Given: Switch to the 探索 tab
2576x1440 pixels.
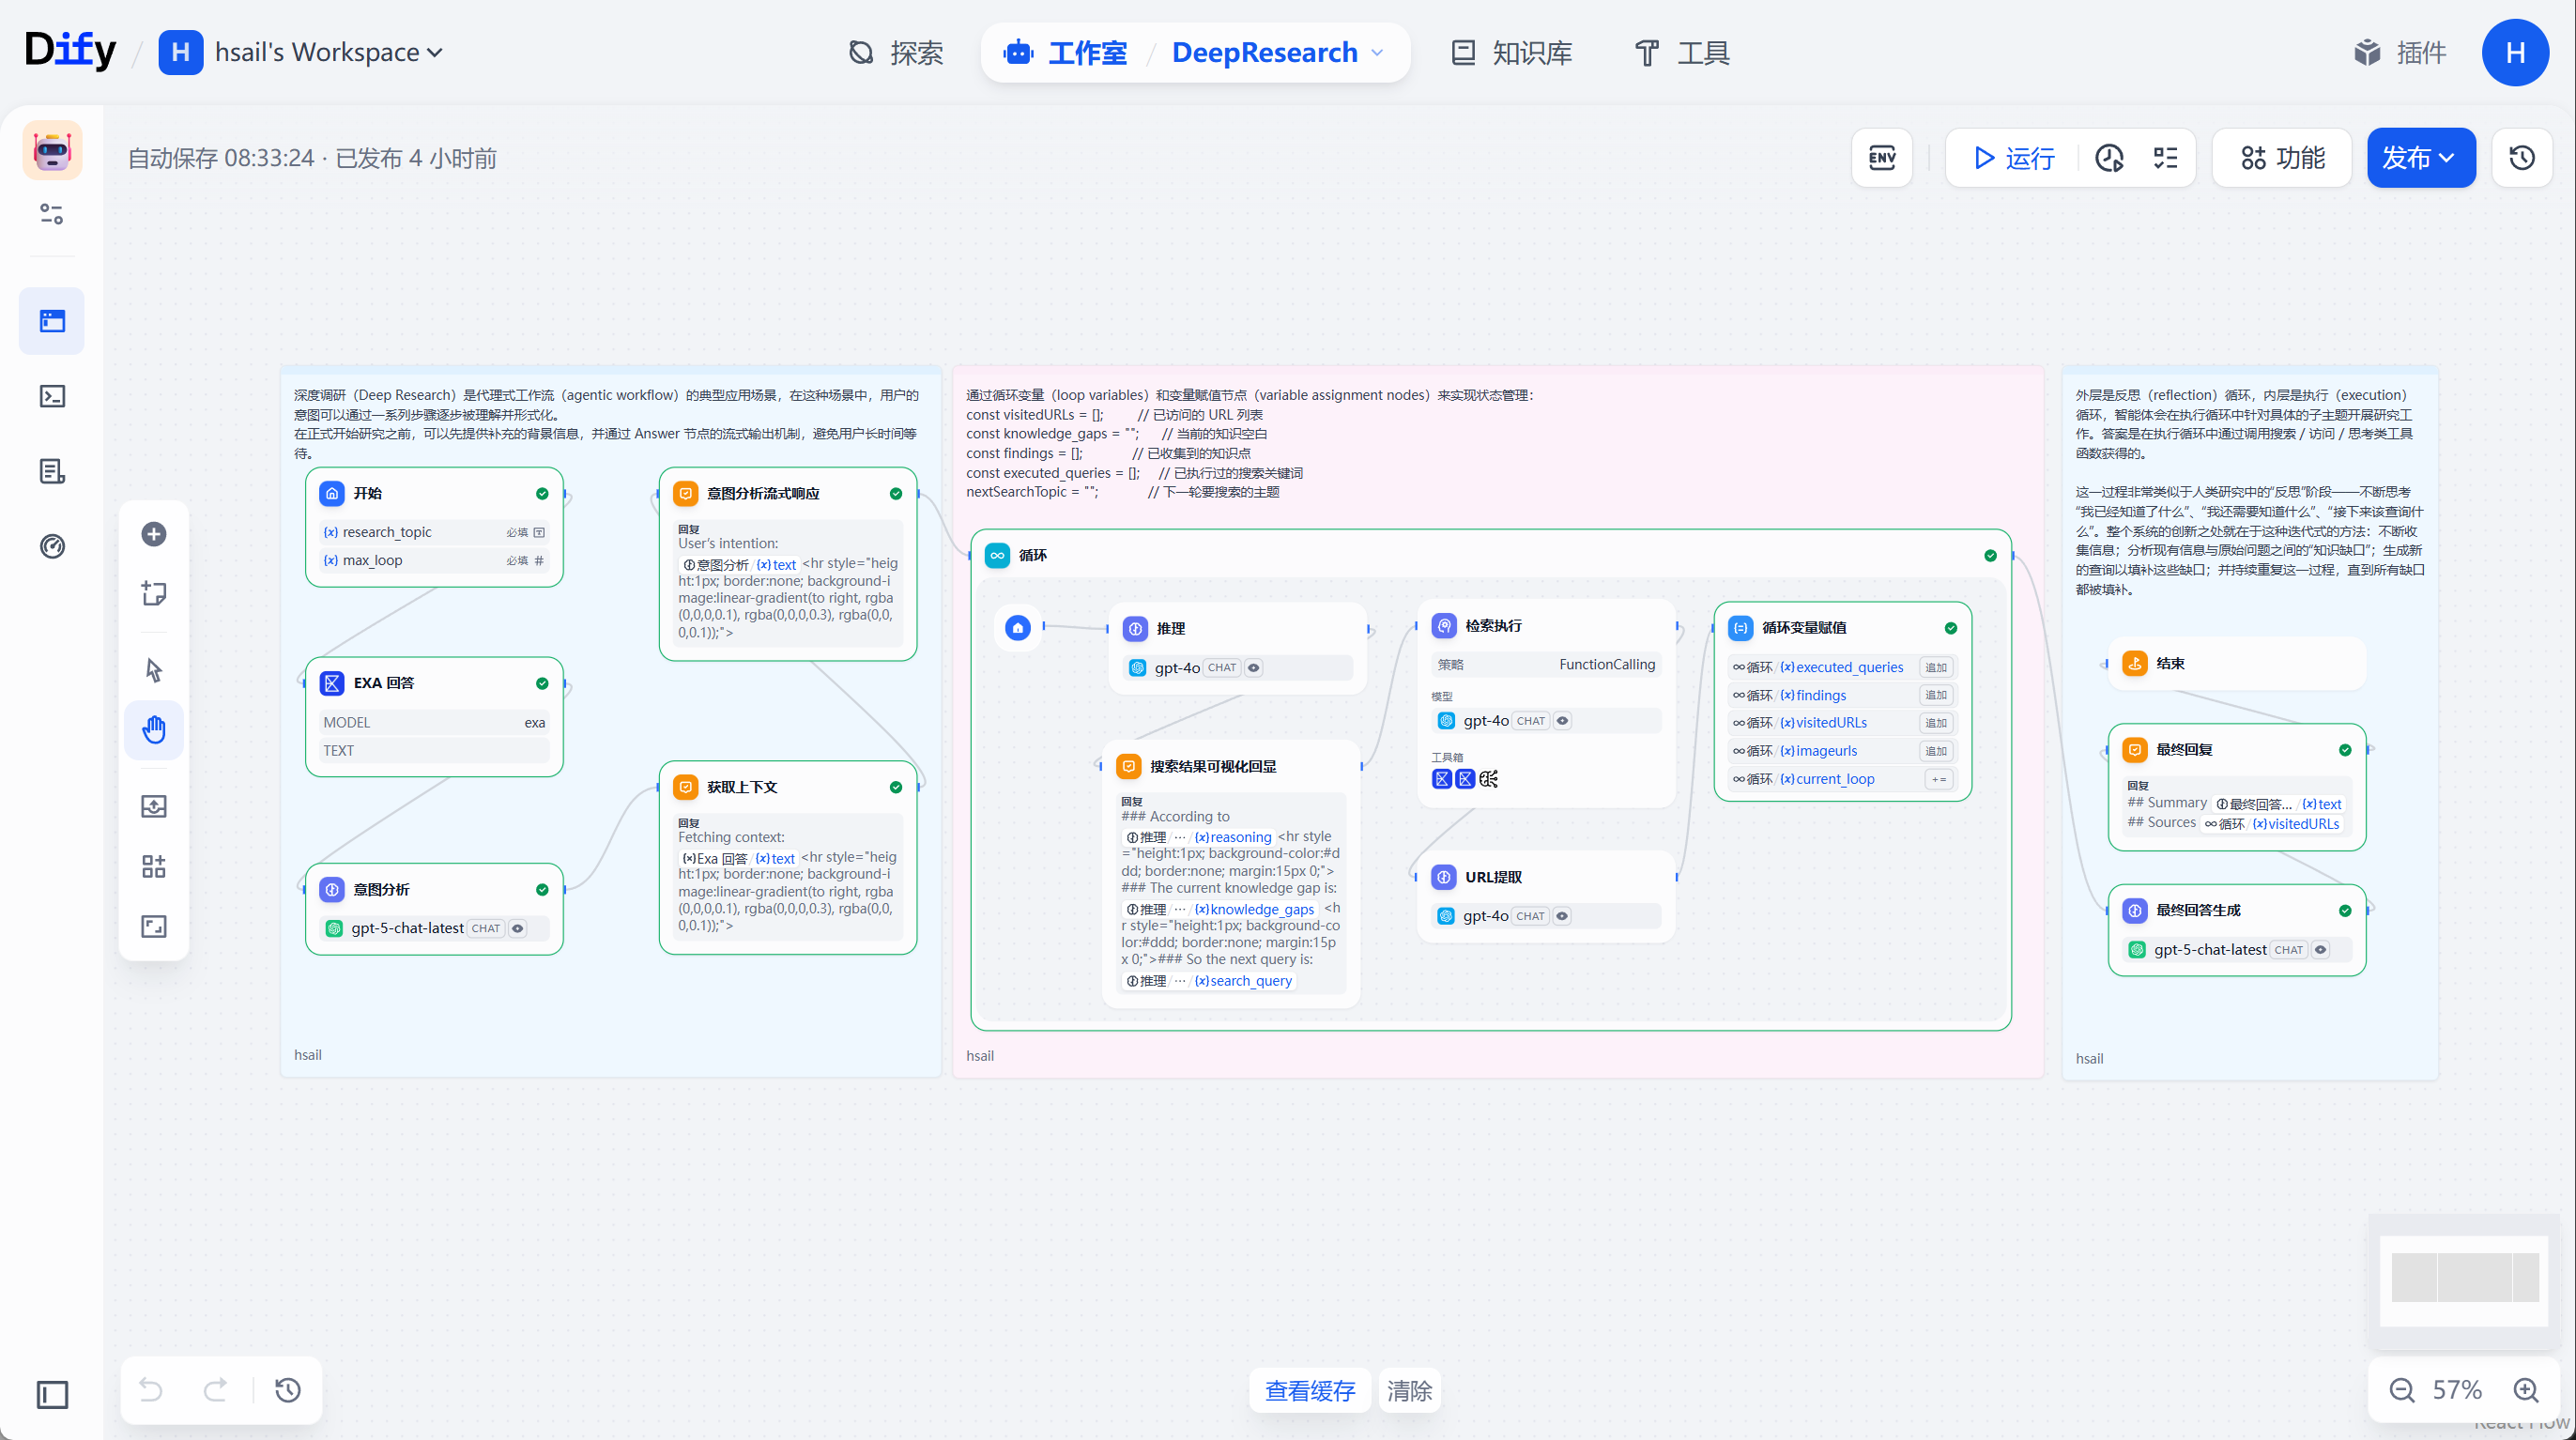Looking at the screenshot, I should tap(896, 52).
